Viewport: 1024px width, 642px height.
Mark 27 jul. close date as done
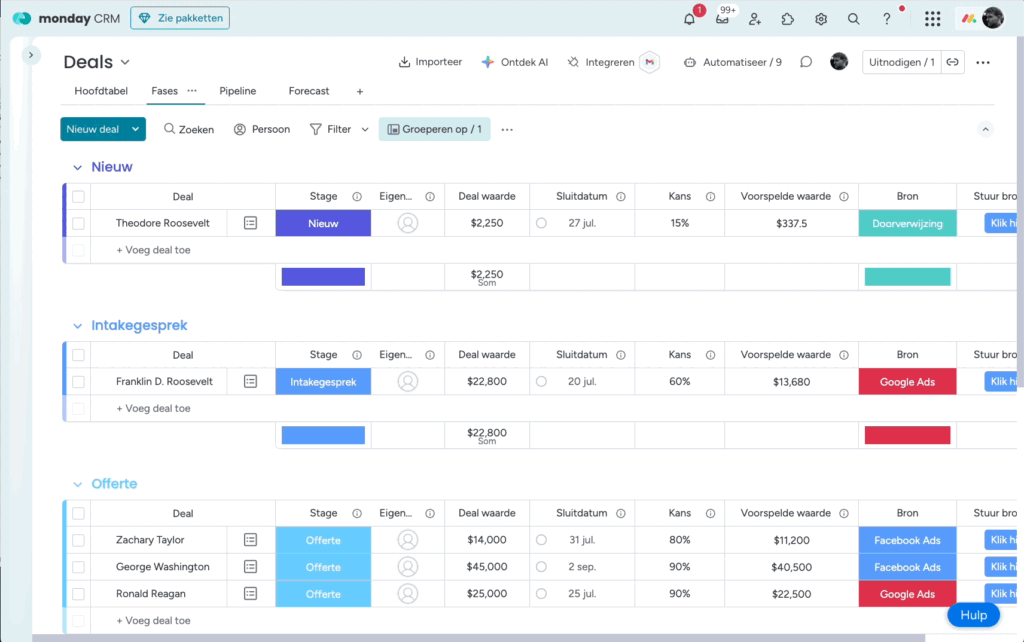[541, 223]
